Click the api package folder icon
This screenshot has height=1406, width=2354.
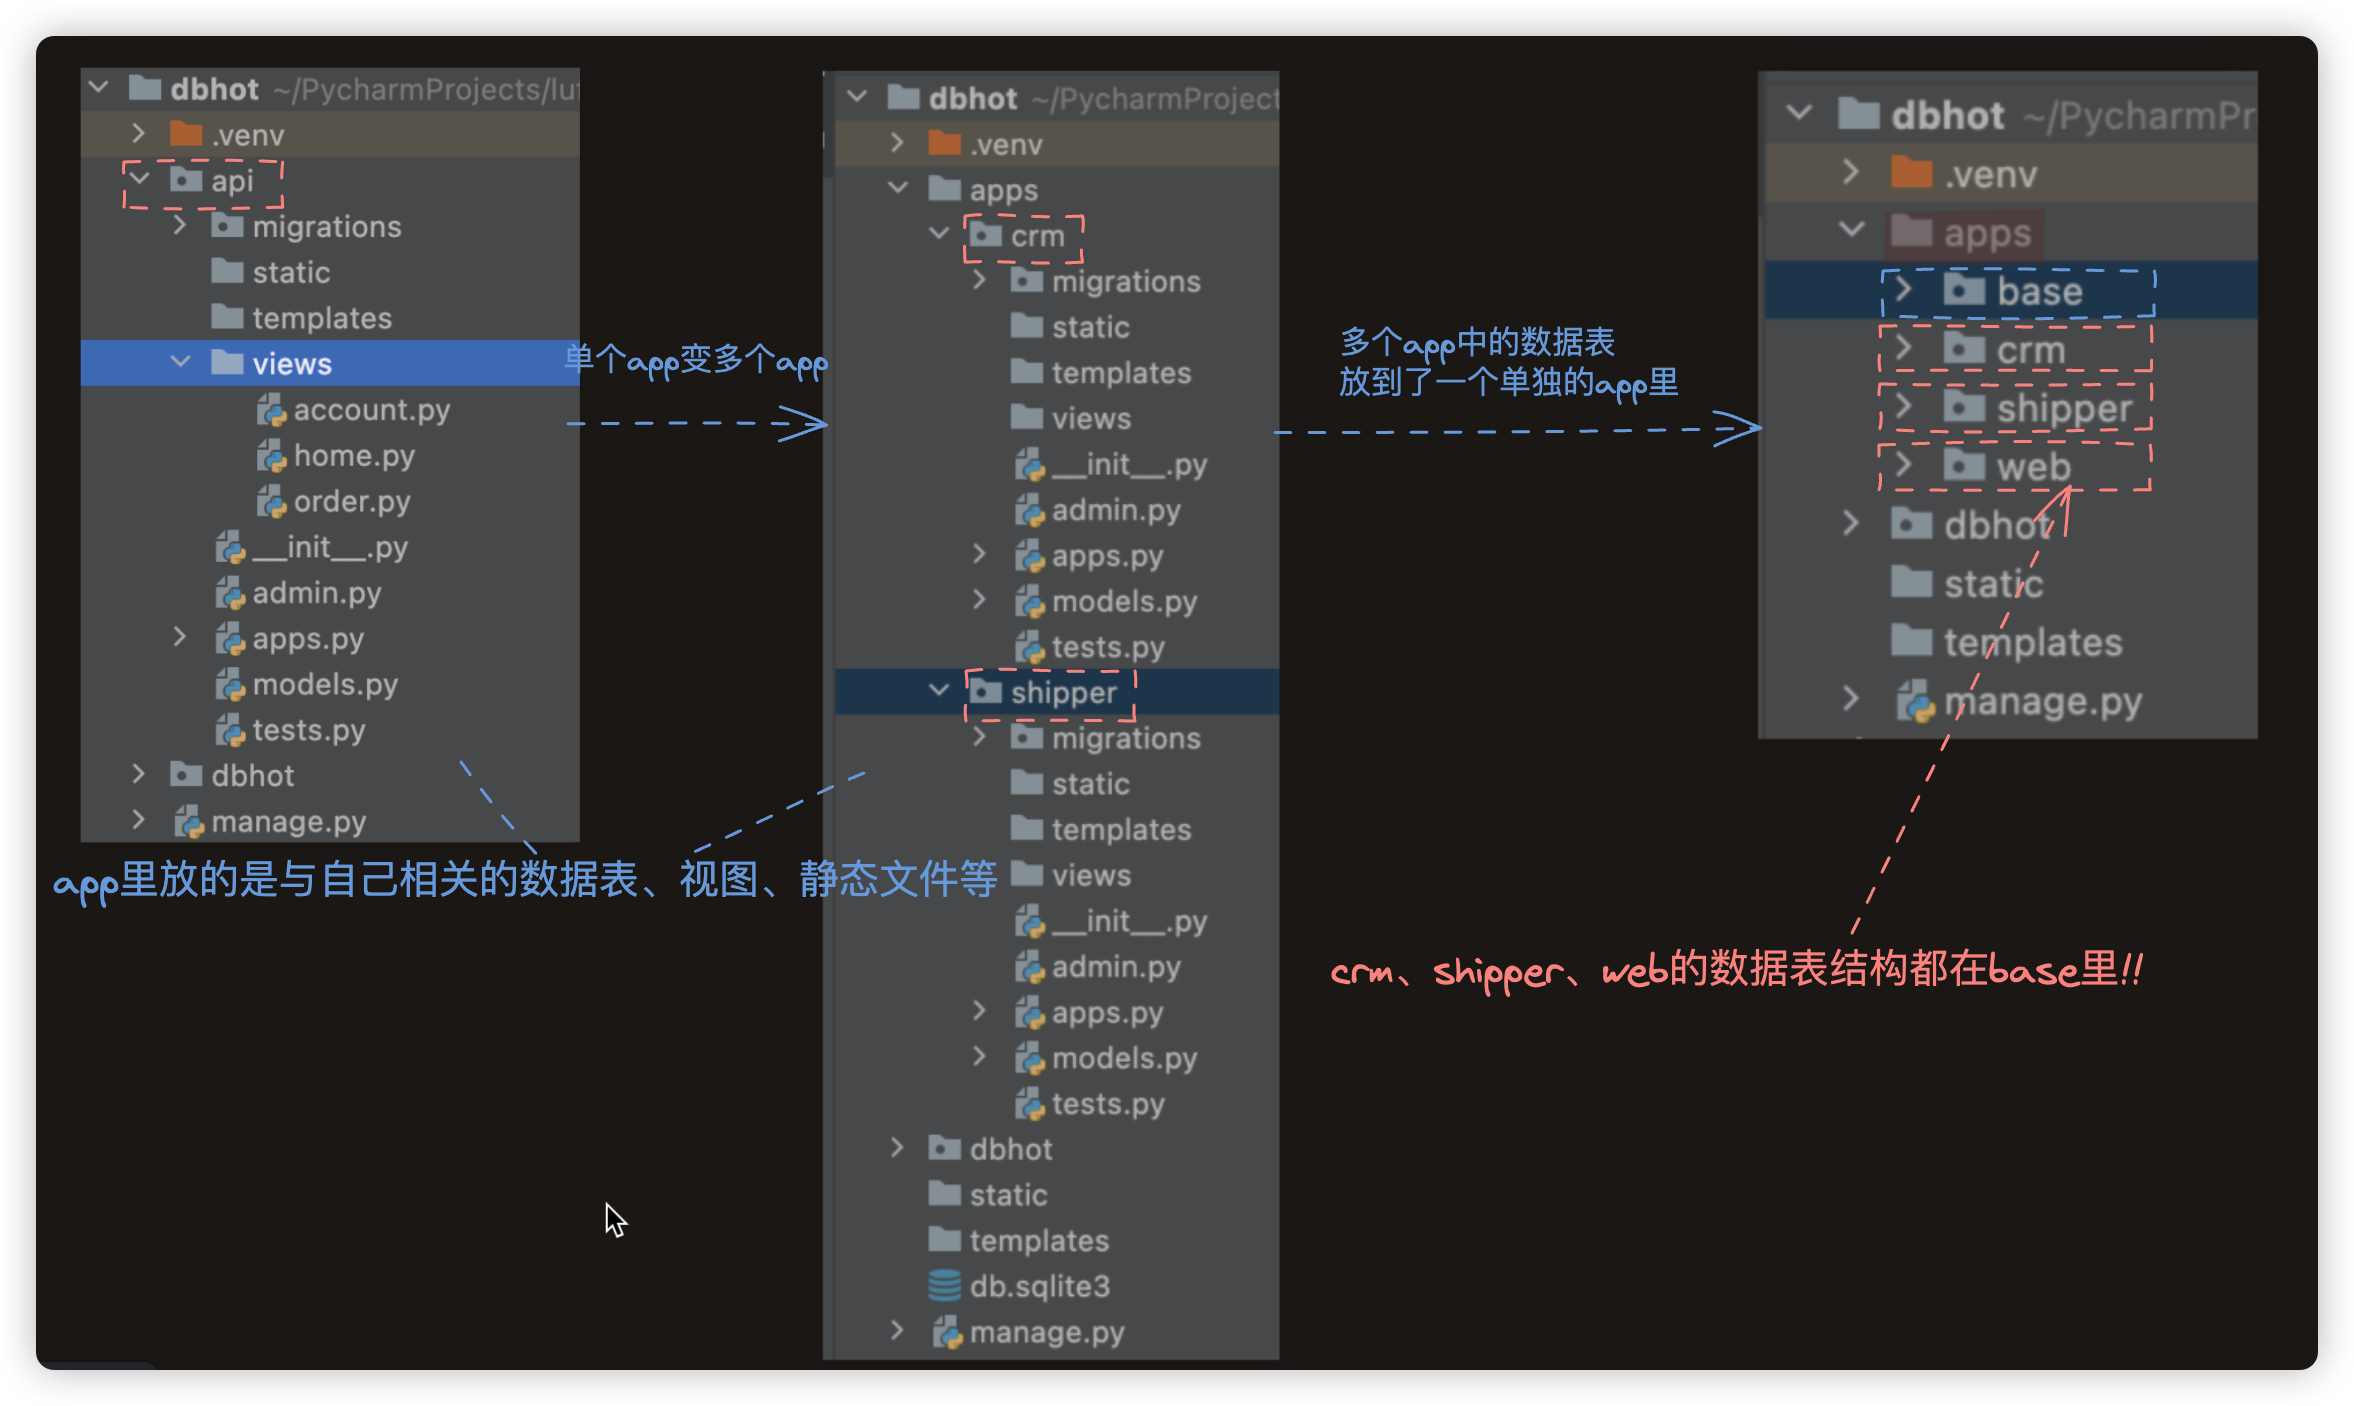coord(186,180)
